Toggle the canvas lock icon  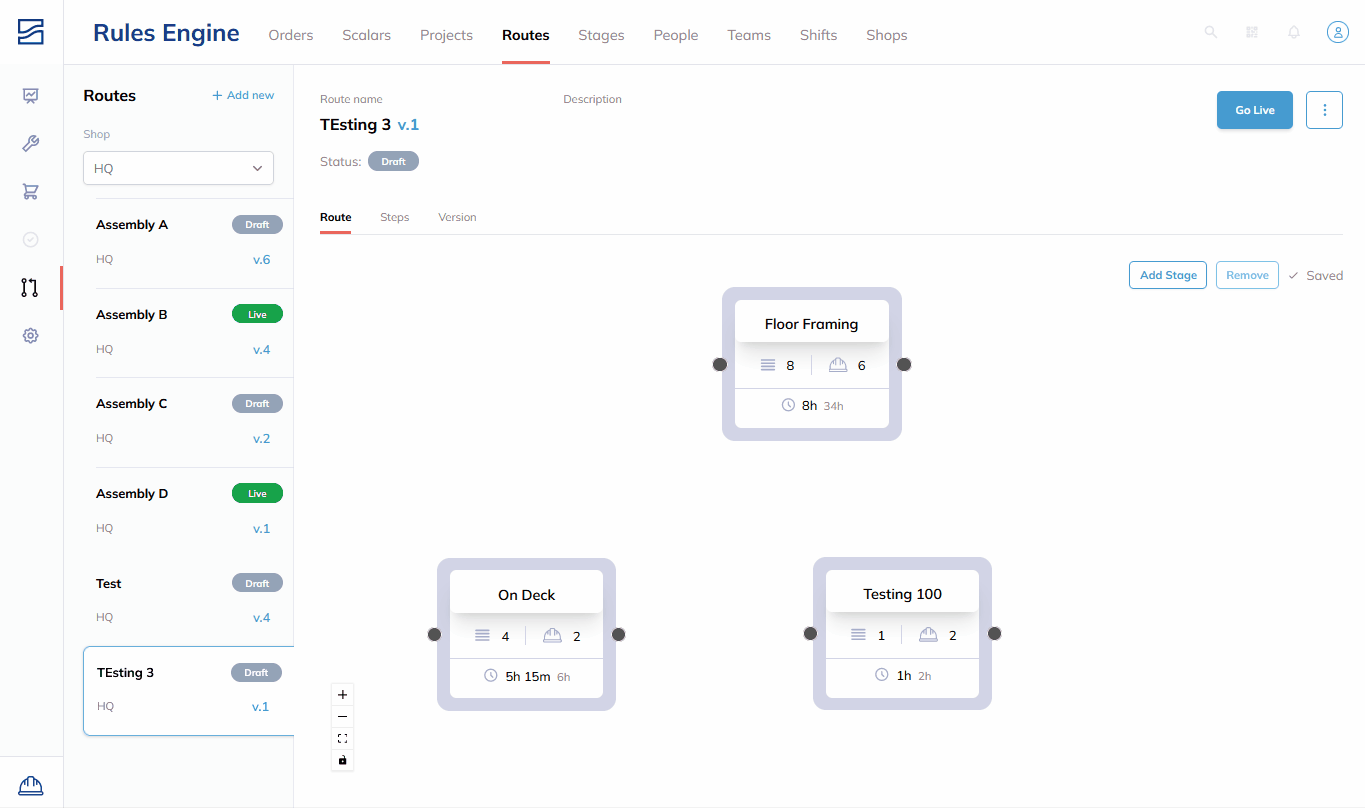click(343, 760)
